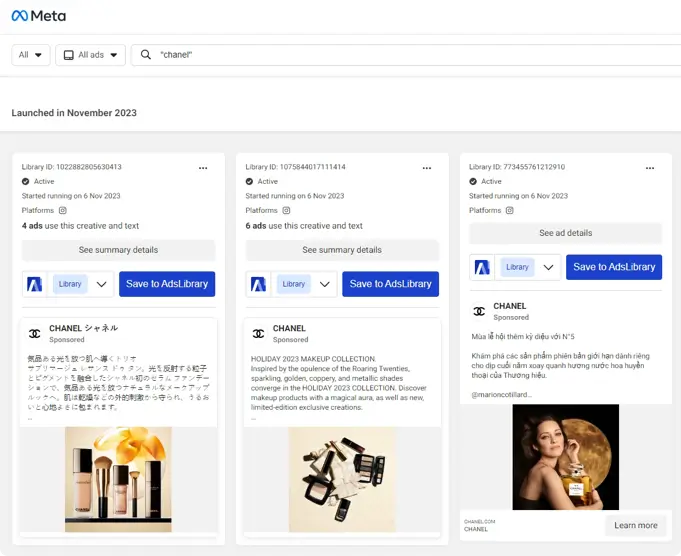
Task: Open CHANEL page name on N°5 ad
Action: [510, 306]
